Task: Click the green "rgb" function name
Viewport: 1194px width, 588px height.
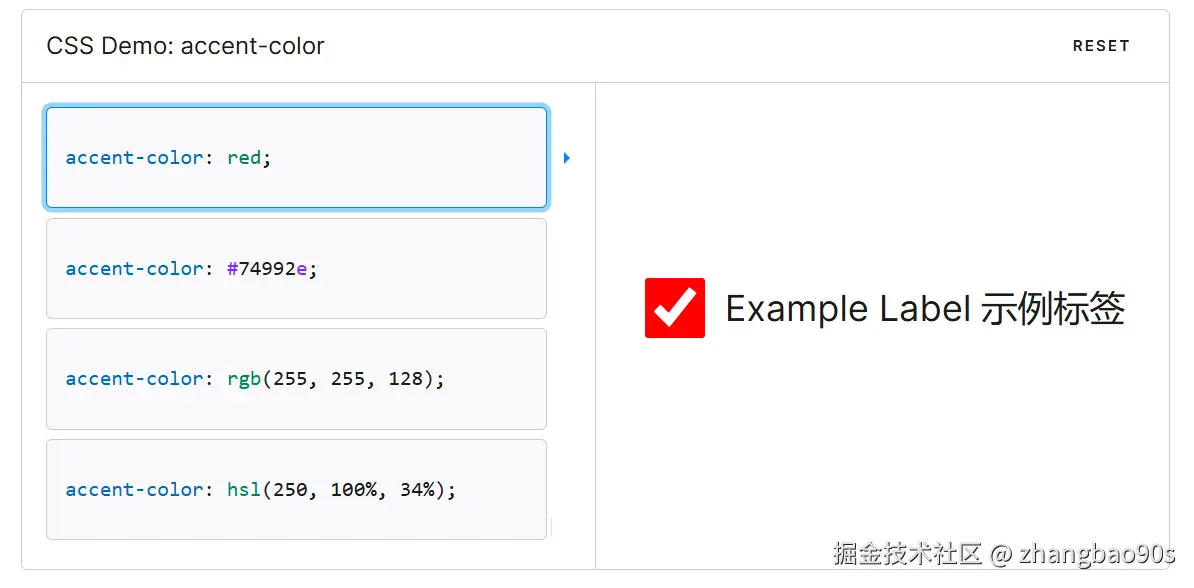Action: [x=244, y=379]
